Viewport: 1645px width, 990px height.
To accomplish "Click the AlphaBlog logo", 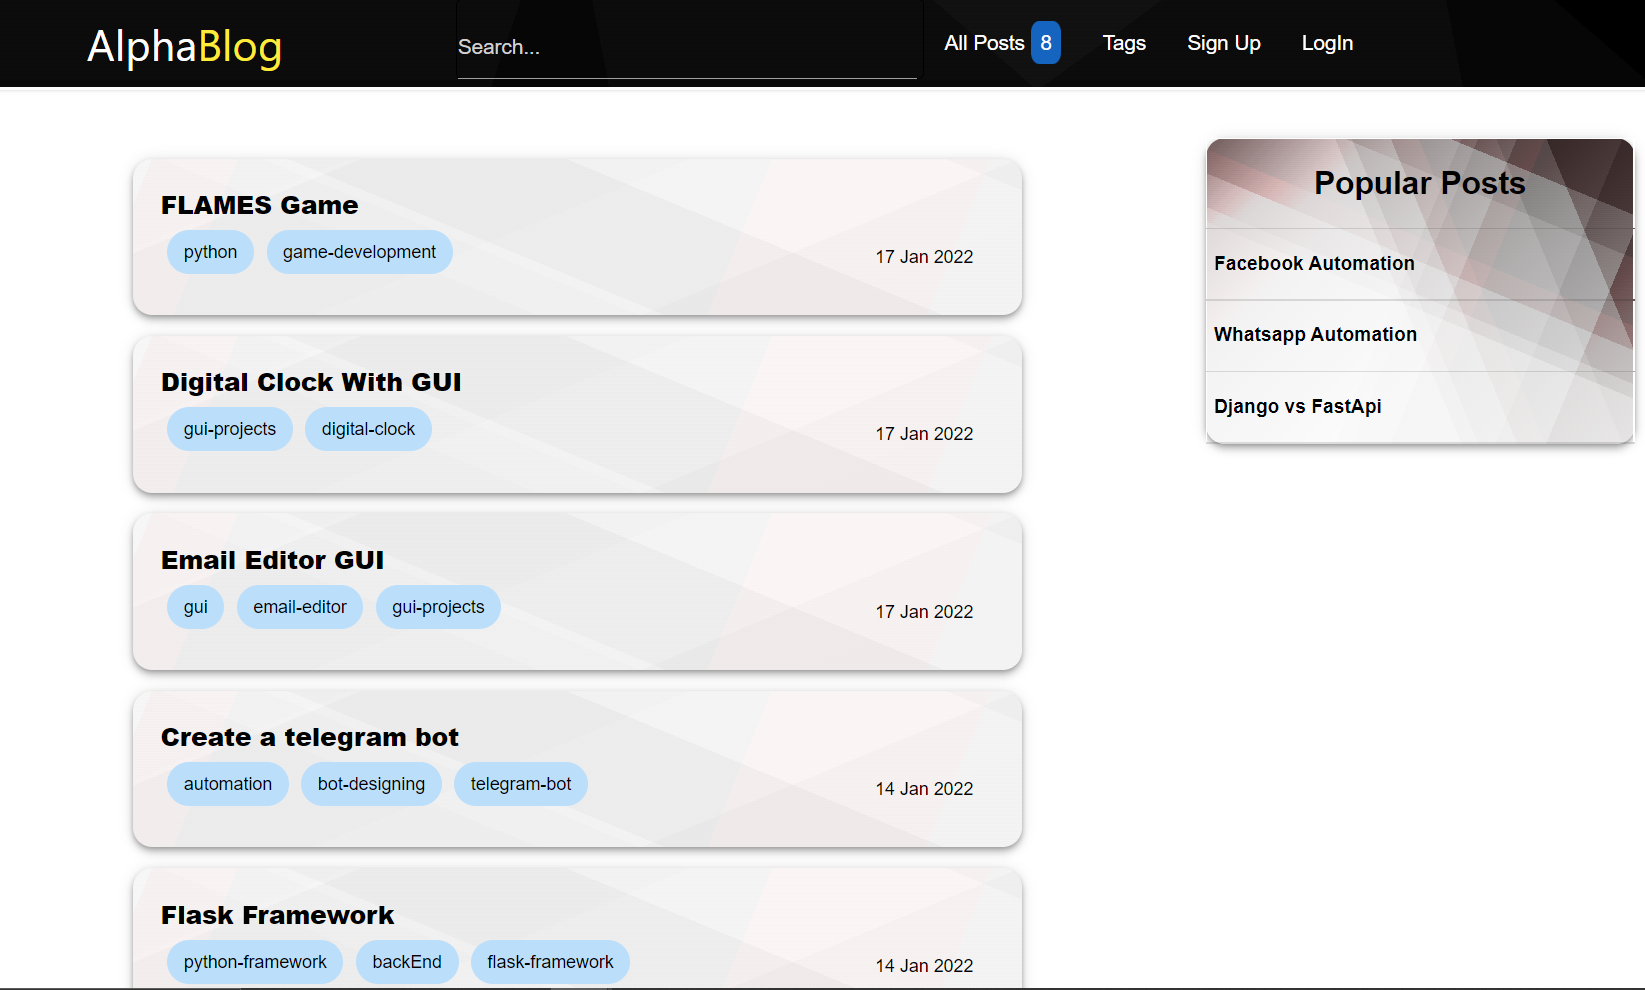I will 184,46.
